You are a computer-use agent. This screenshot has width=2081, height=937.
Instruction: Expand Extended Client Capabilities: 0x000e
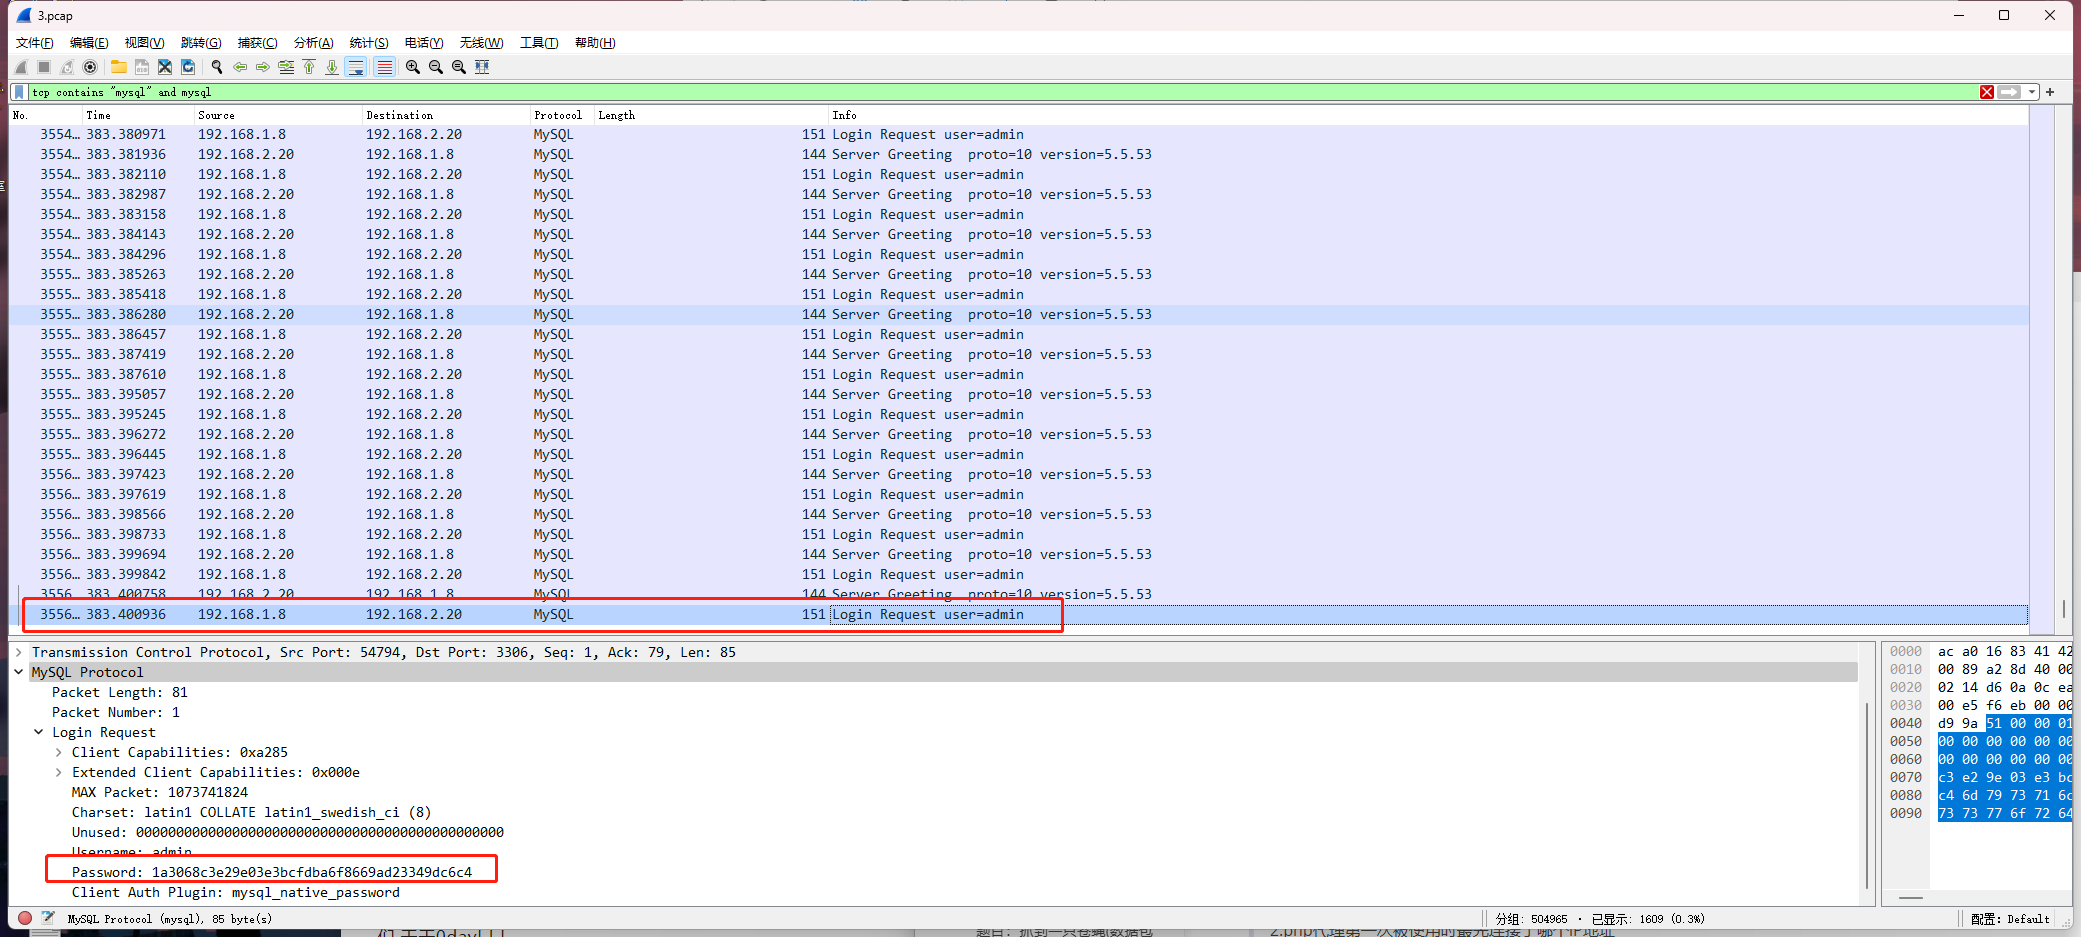(x=59, y=772)
